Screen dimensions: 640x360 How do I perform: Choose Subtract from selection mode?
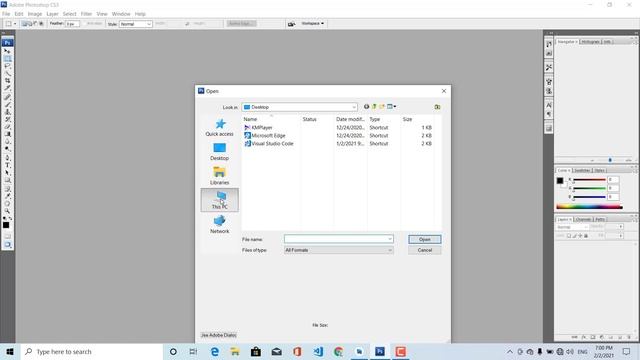coord(35,24)
